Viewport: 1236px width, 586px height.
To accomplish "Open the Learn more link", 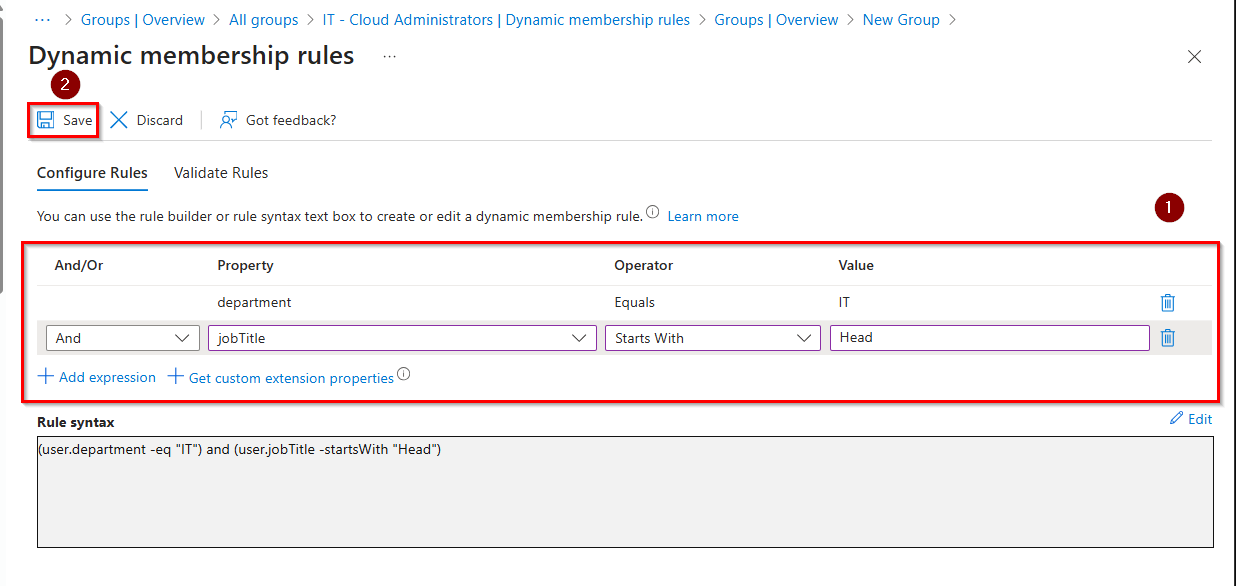I will tap(703, 216).
